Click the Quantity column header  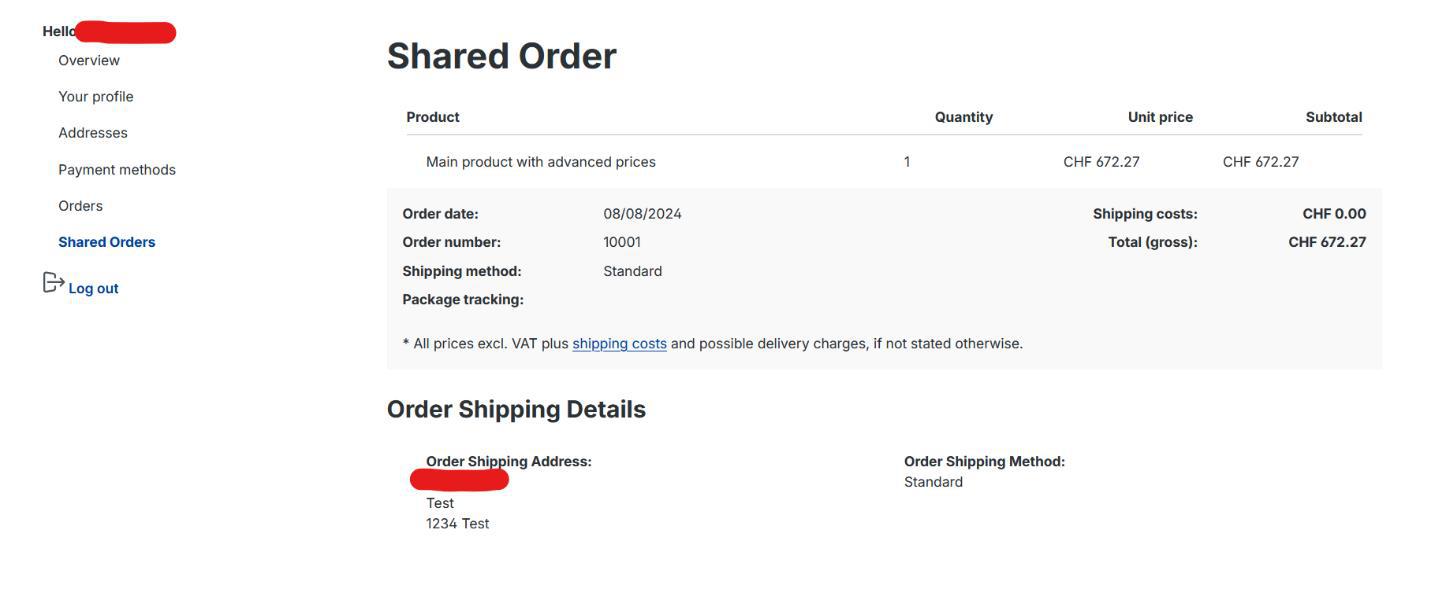pyautogui.click(x=963, y=117)
